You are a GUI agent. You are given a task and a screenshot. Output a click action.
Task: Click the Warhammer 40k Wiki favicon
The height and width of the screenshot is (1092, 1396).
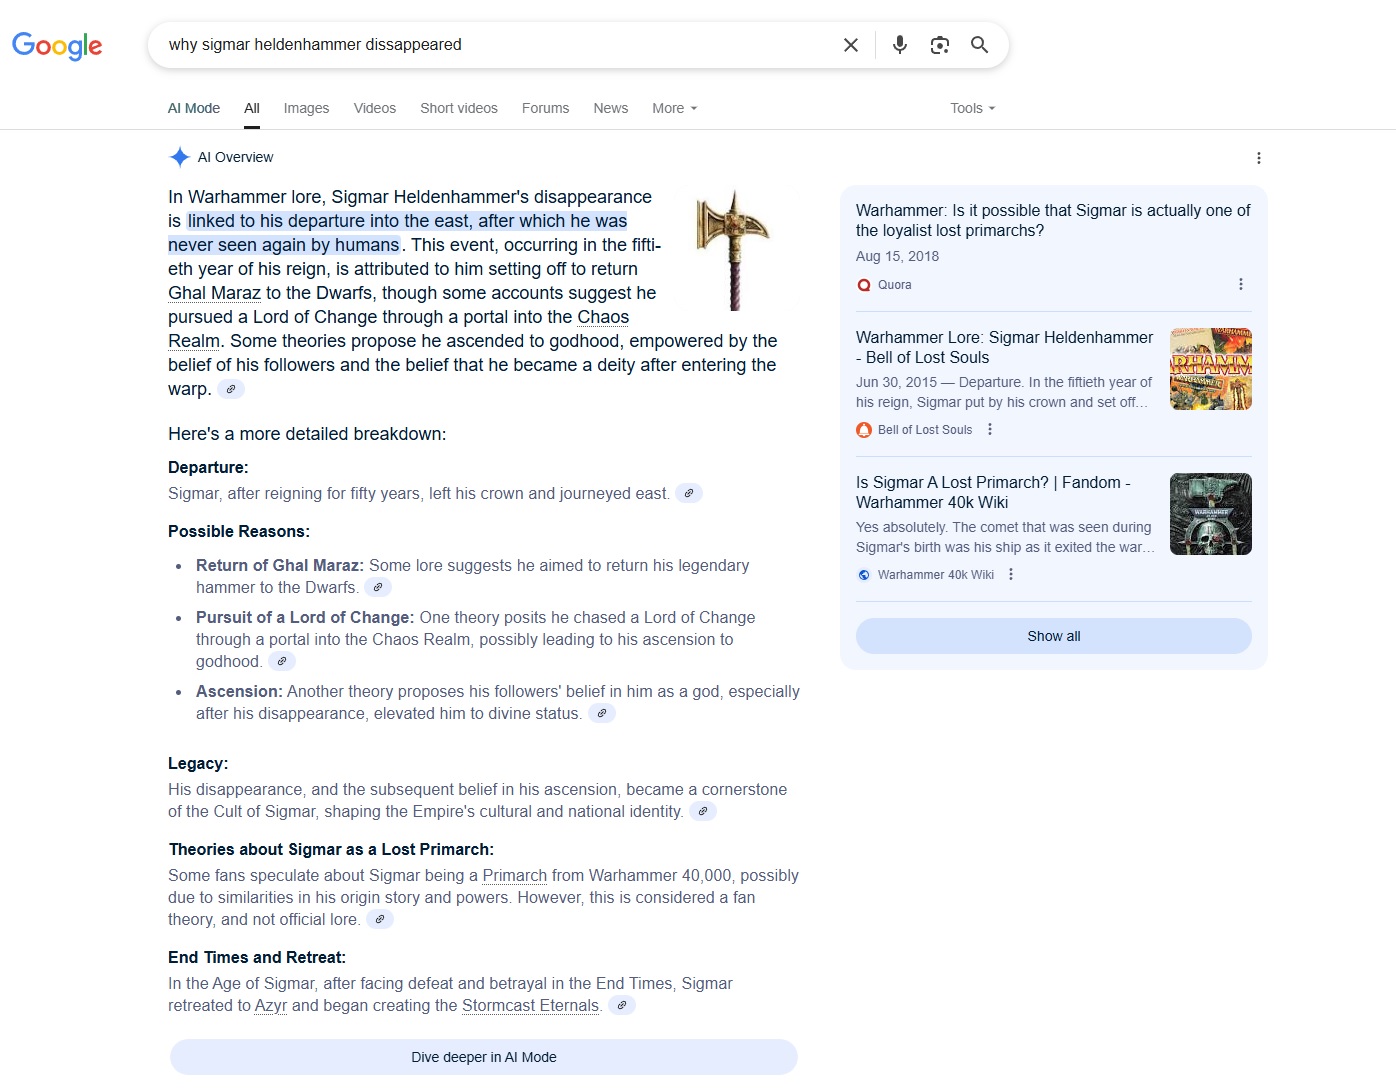(864, 575)
